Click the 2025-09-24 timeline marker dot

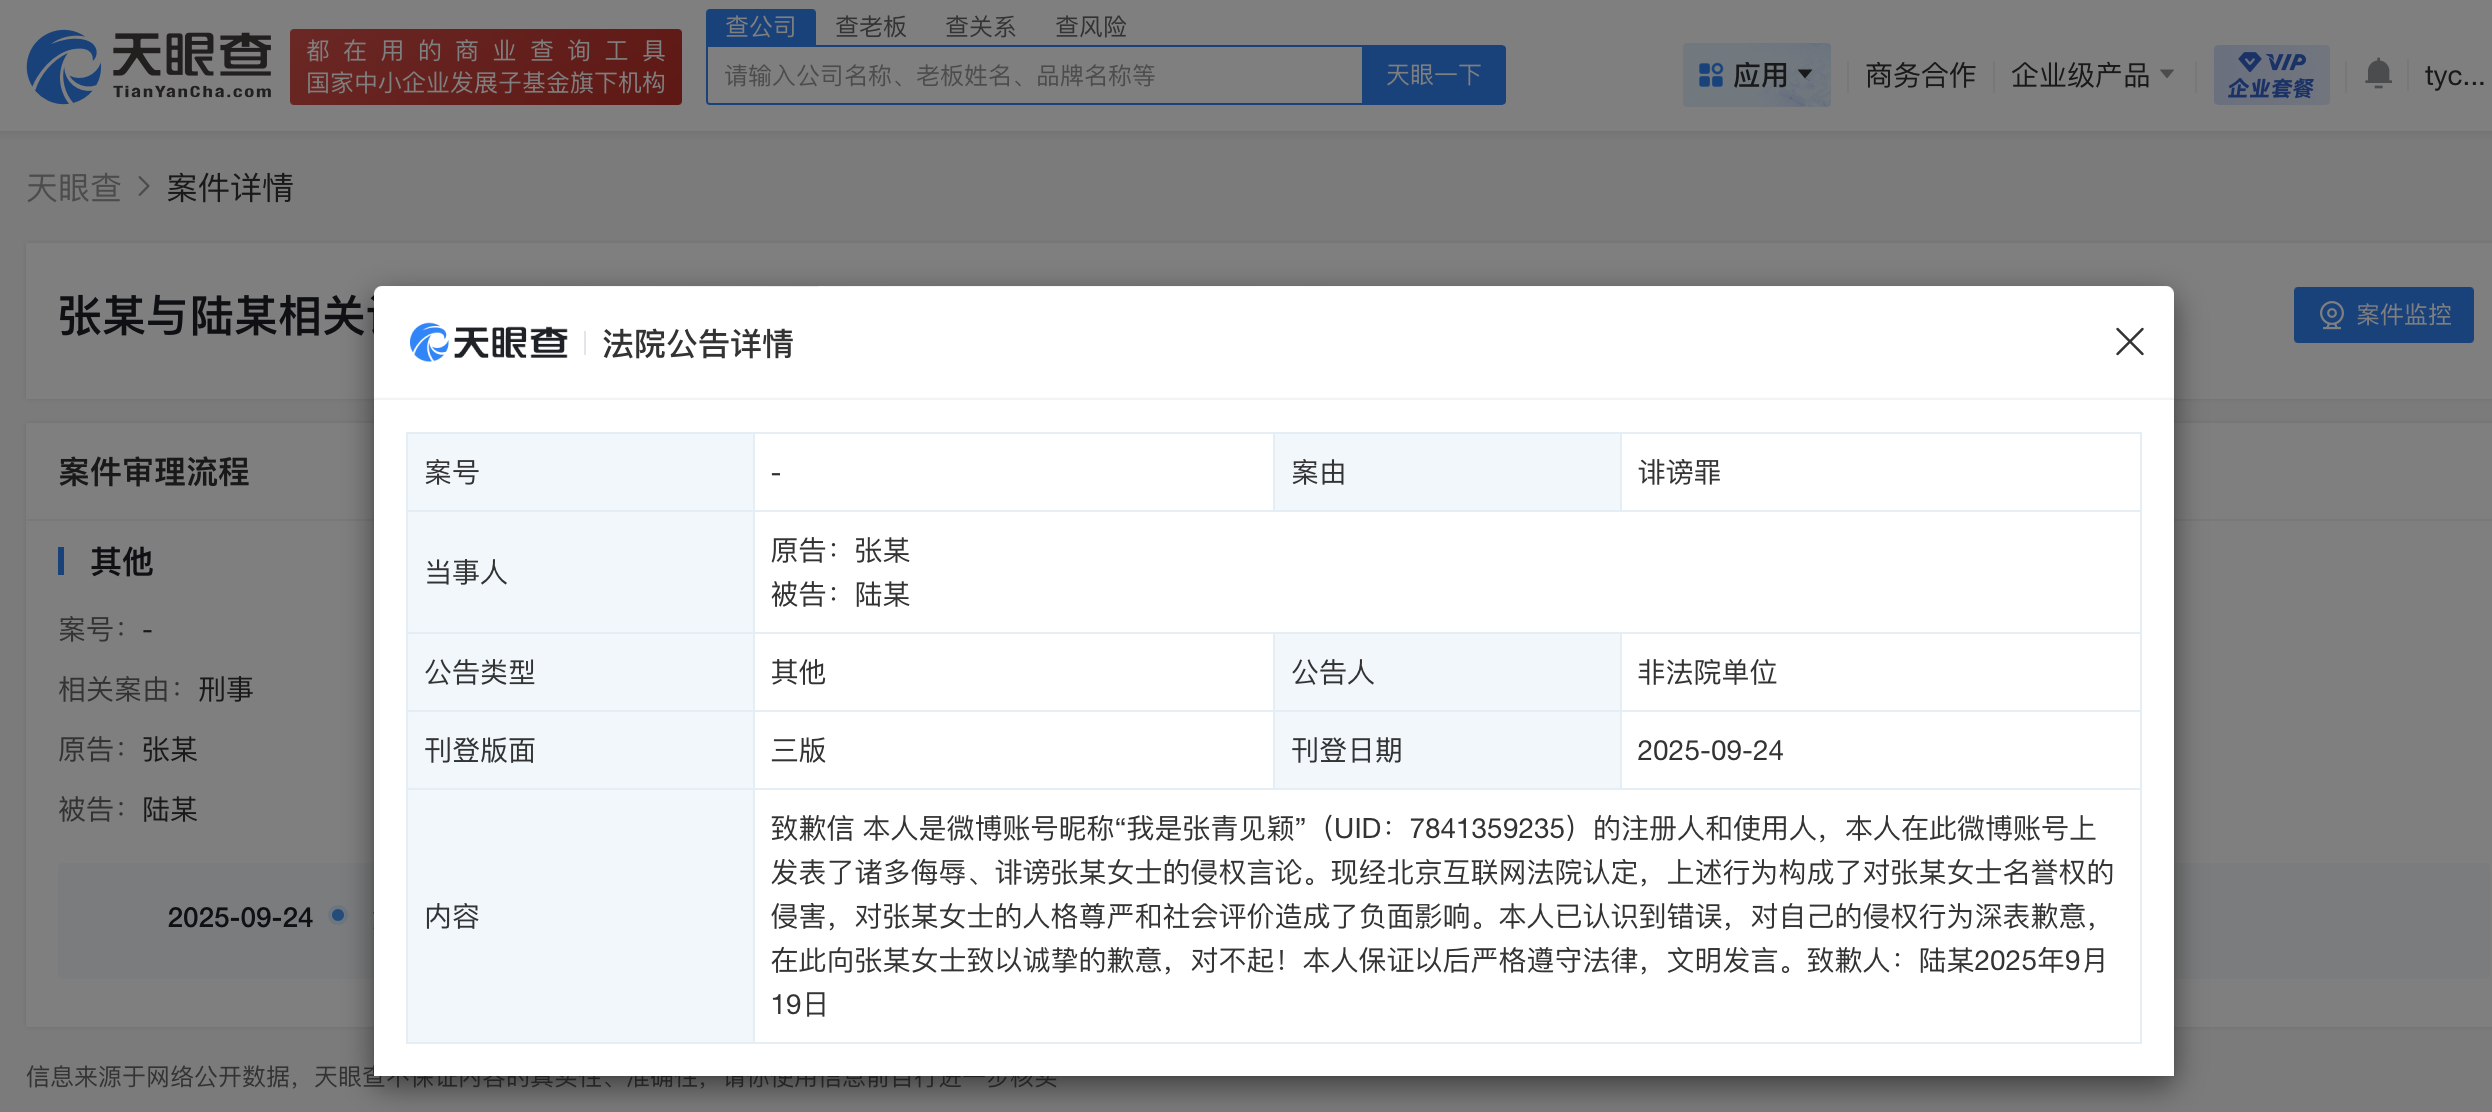tap(338, 915)
